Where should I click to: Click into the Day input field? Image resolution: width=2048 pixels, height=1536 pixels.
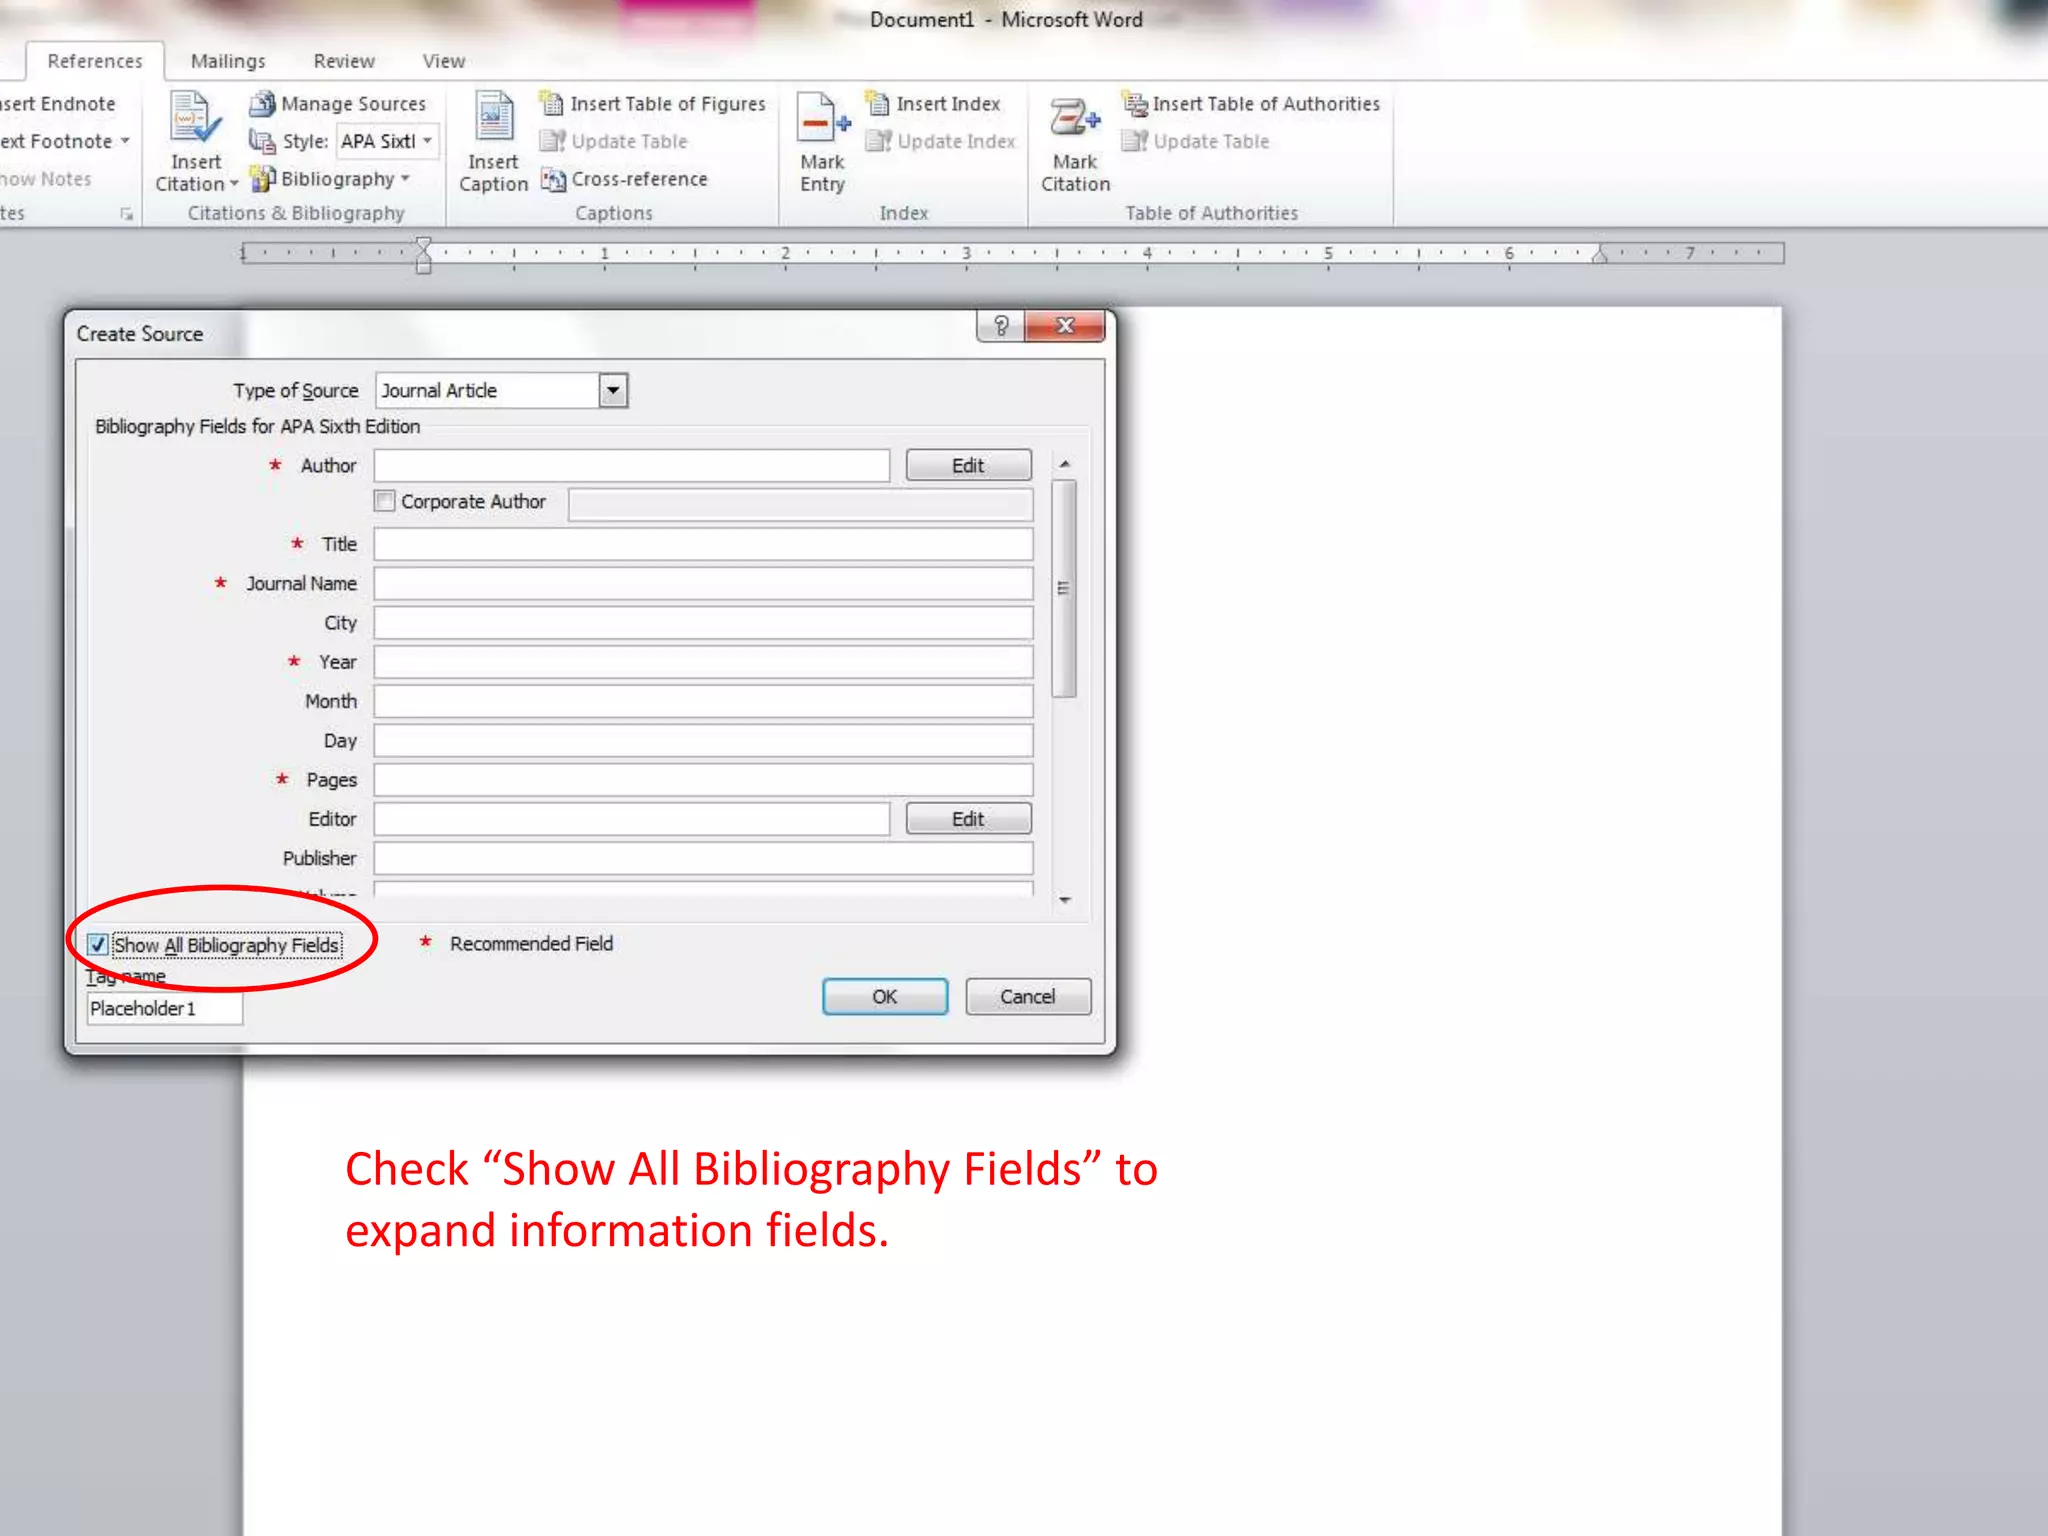click(x=704, y=740)
